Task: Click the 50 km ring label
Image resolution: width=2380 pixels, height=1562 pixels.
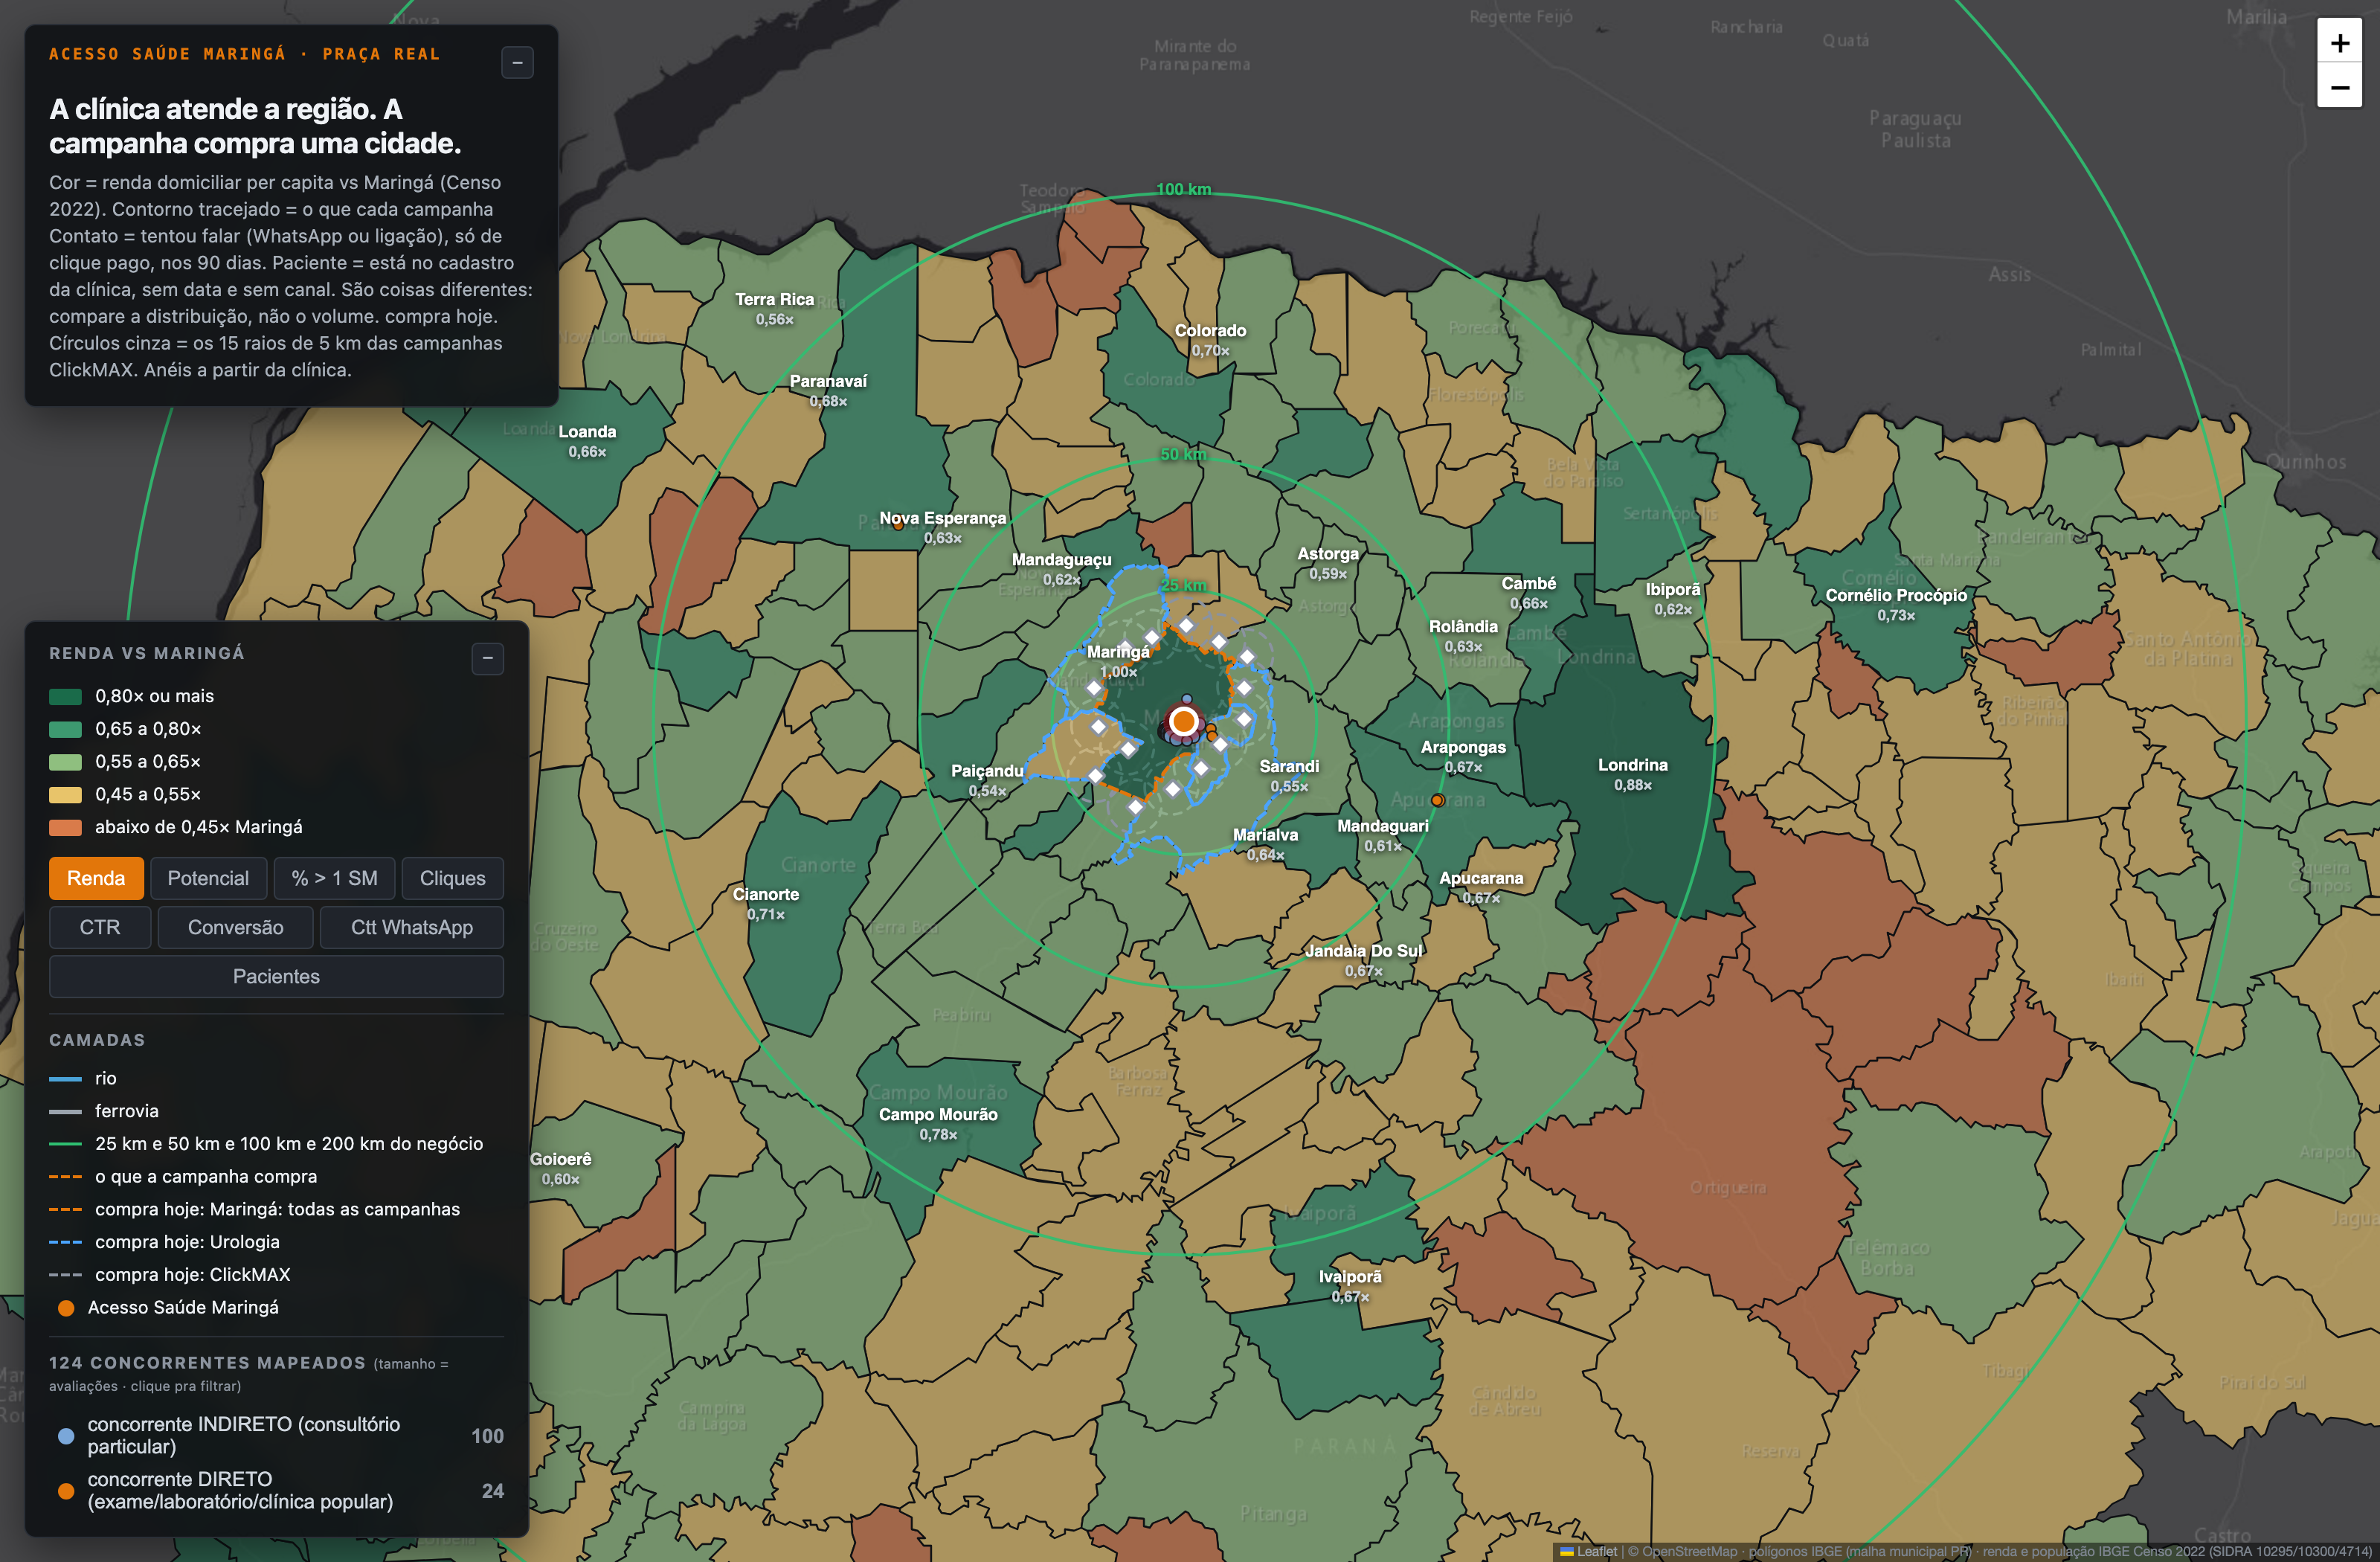Action: [x=1183, y=454]
